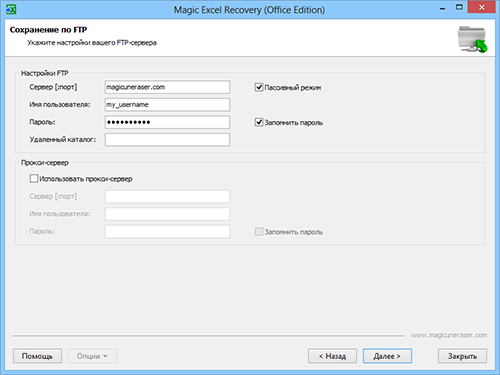Click the FTP folder icon in header
This screenshot has width=500, height=375.
pos(472,39)
